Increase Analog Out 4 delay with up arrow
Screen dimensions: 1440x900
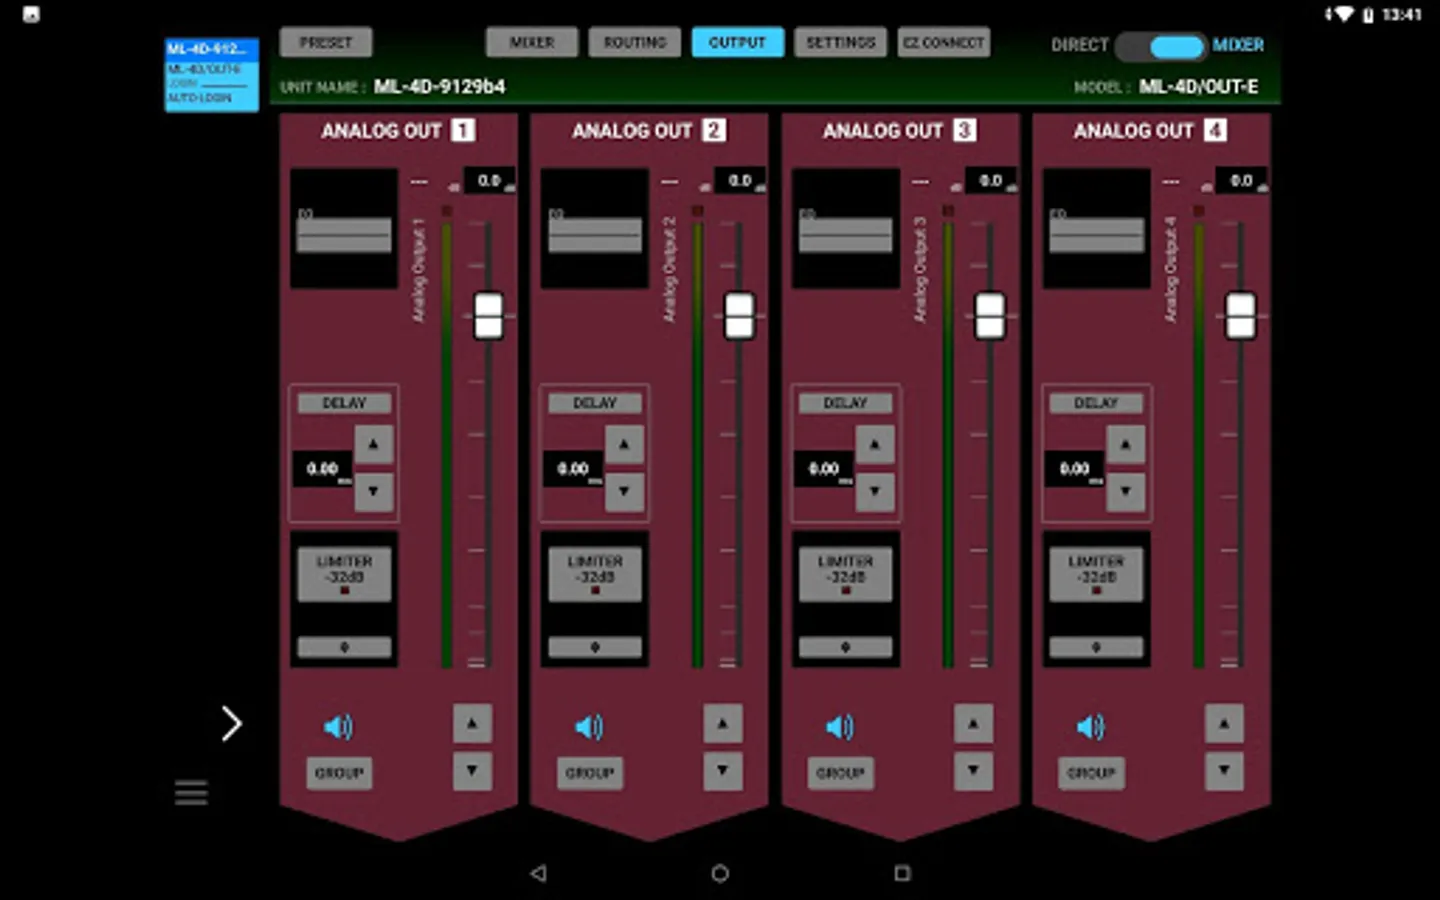pyautogui.click(x=1127, y=444)
